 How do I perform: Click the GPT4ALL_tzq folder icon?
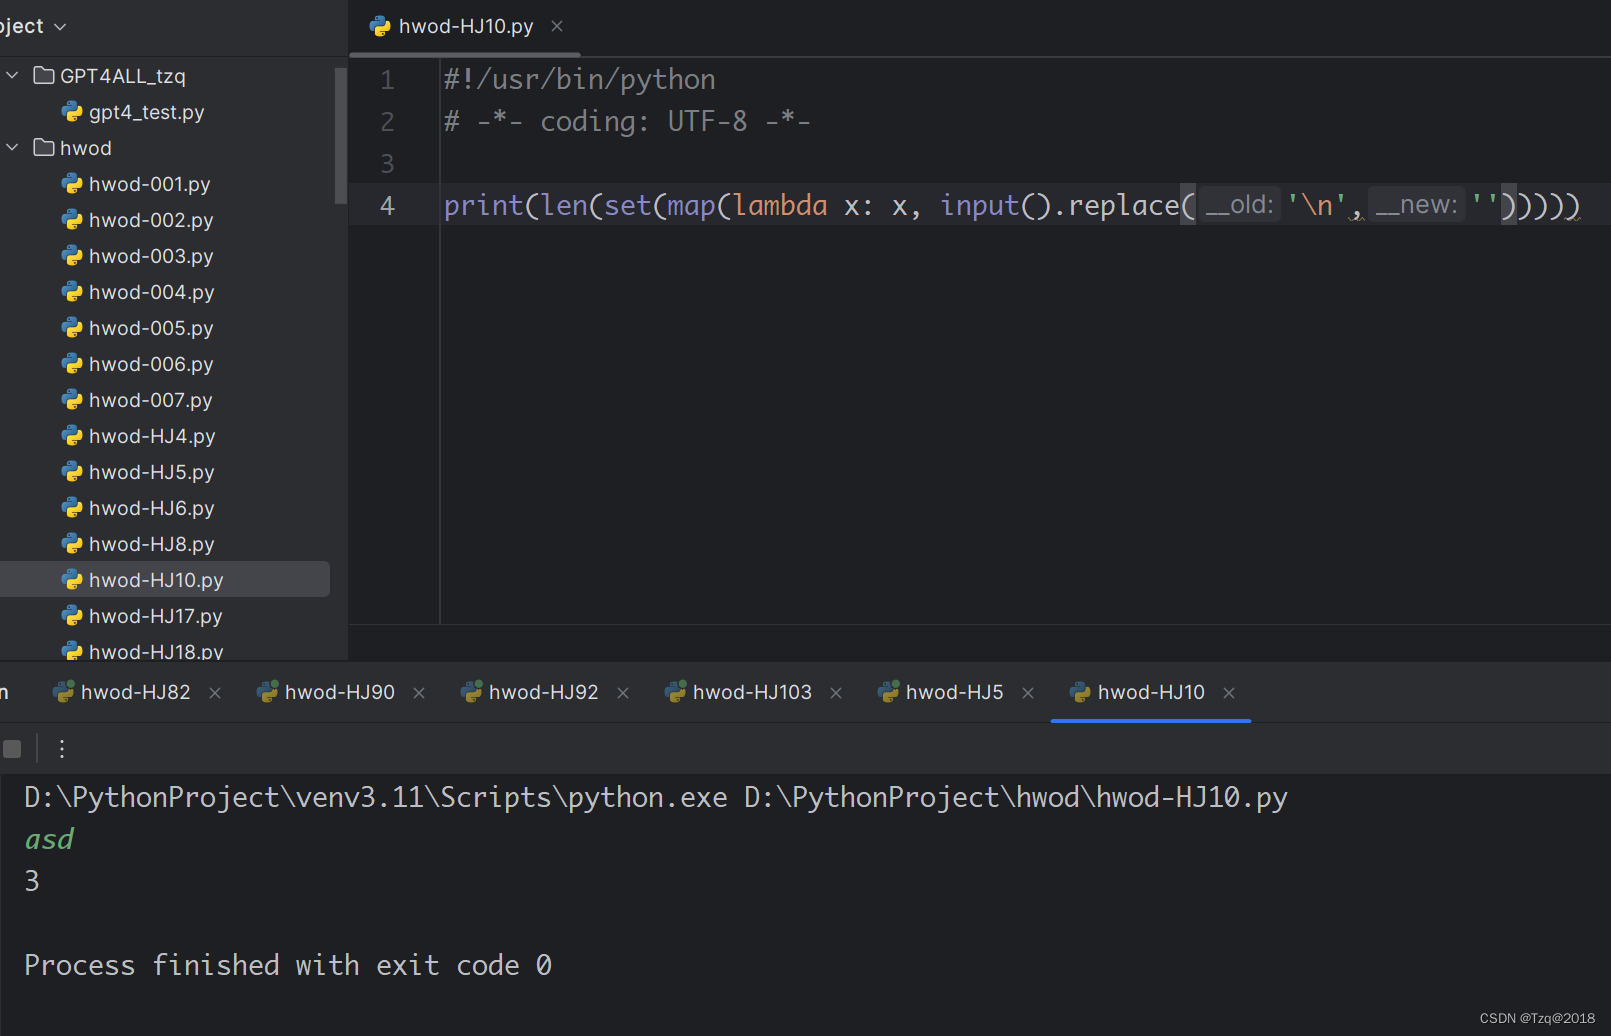click(x=44, y=75)
